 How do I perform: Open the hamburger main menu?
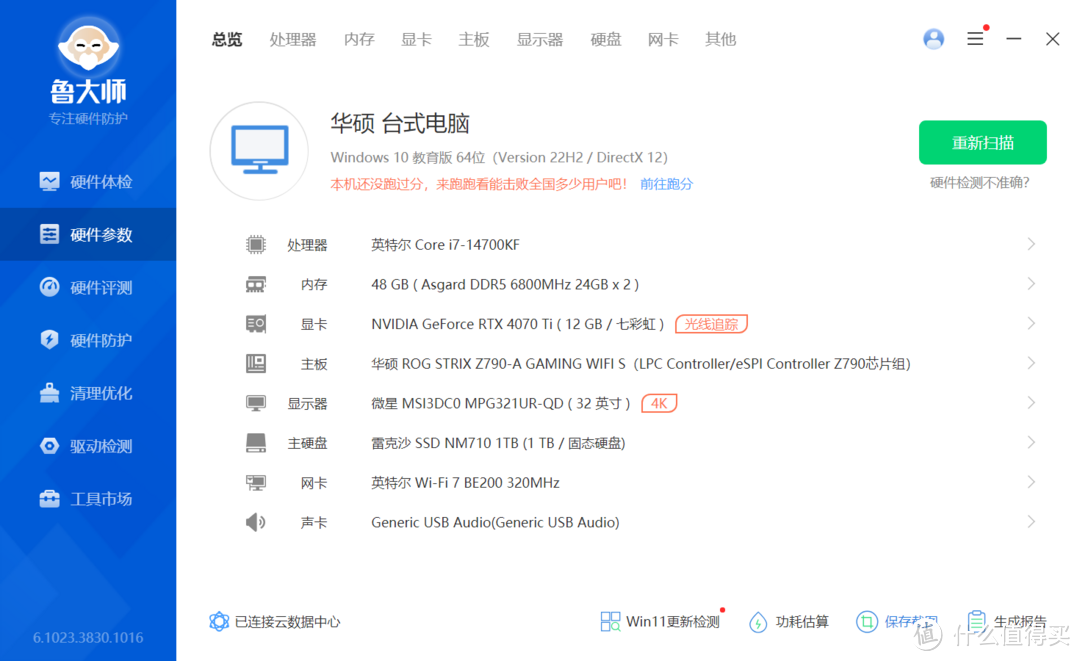click(975, 39)
